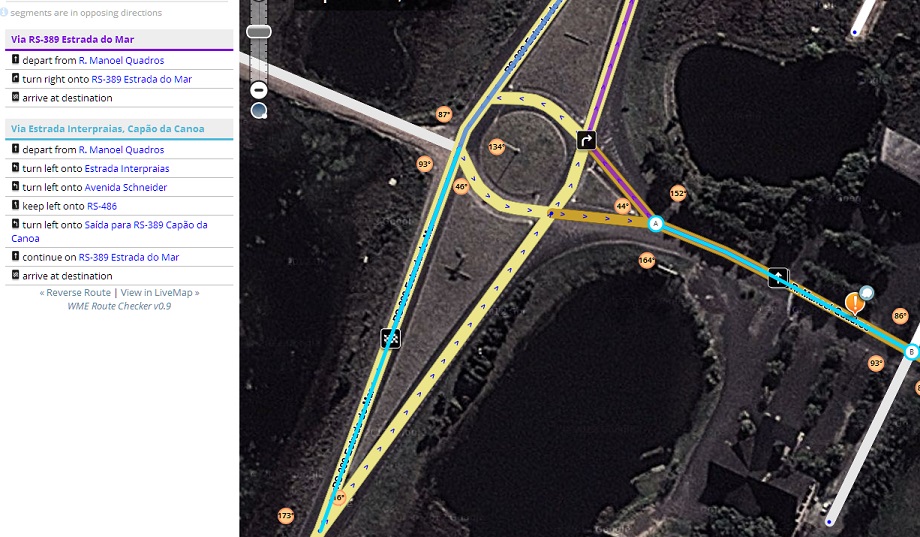Open R. Manoel Quadros link in the RS-389 route
Screen dimensions: 920x537
click(121, 60)
